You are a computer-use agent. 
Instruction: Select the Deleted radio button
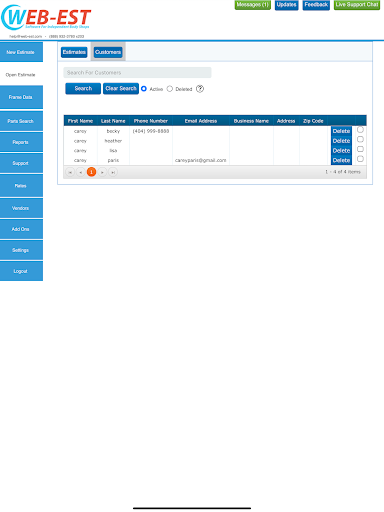[170, 89]
